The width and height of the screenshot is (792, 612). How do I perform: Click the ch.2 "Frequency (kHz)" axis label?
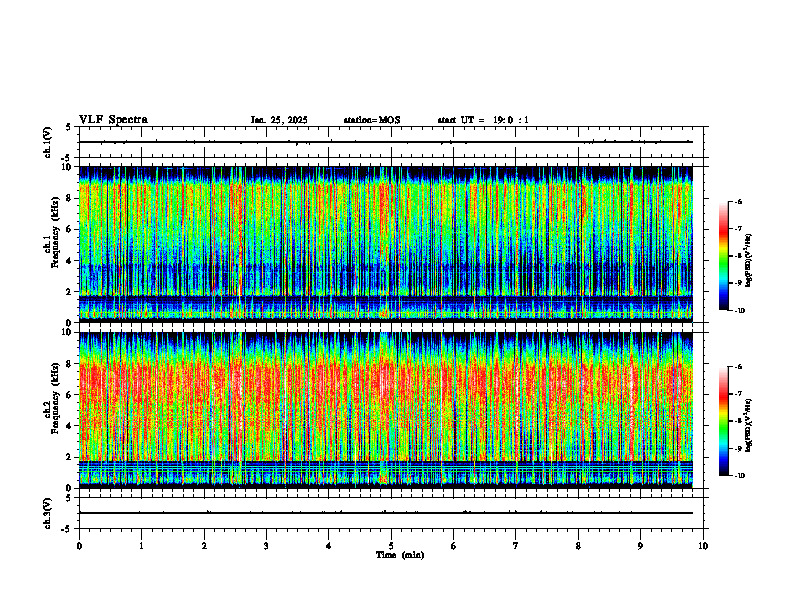point(55,397)
